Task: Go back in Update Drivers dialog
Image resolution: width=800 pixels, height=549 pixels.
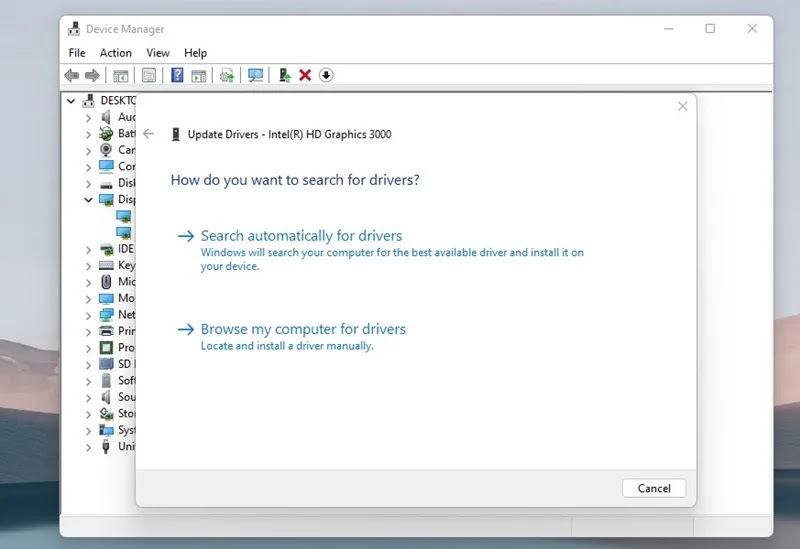Action: click(148, 134)
